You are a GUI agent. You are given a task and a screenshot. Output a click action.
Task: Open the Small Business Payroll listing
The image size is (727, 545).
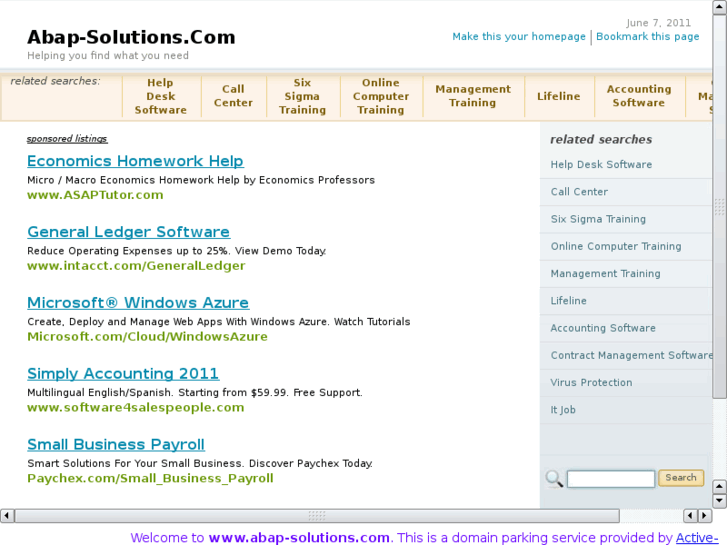[x=115, y=445]
